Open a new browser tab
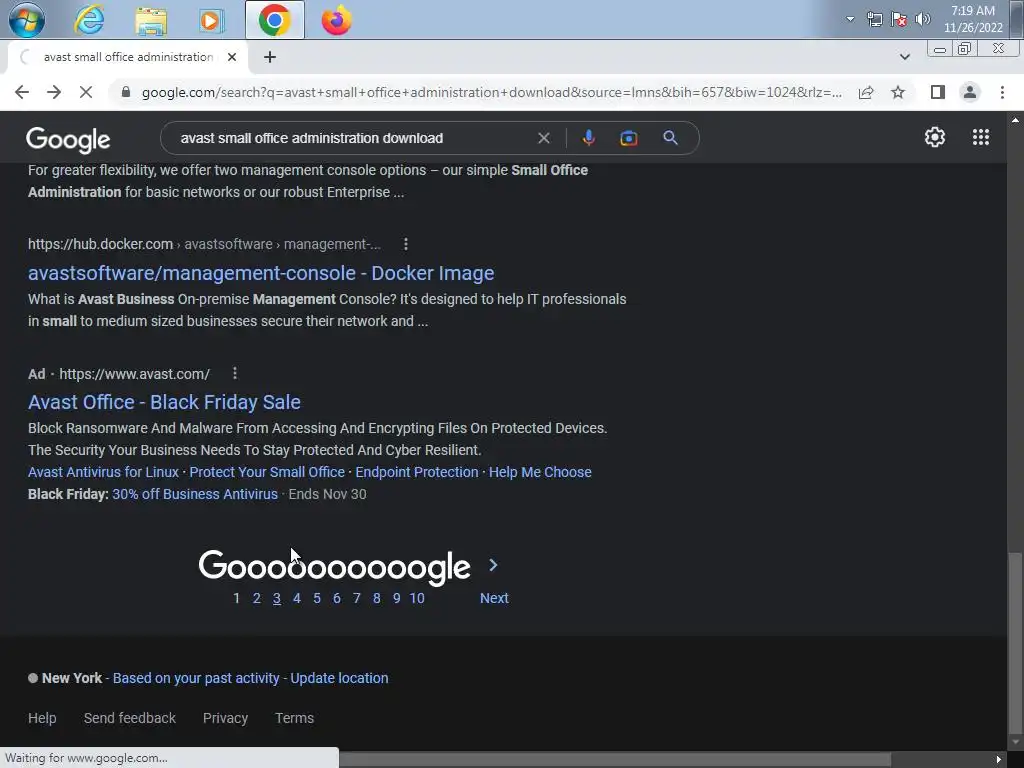The image size is (1024, 768). pyautogui.click(x=270, y=57)
